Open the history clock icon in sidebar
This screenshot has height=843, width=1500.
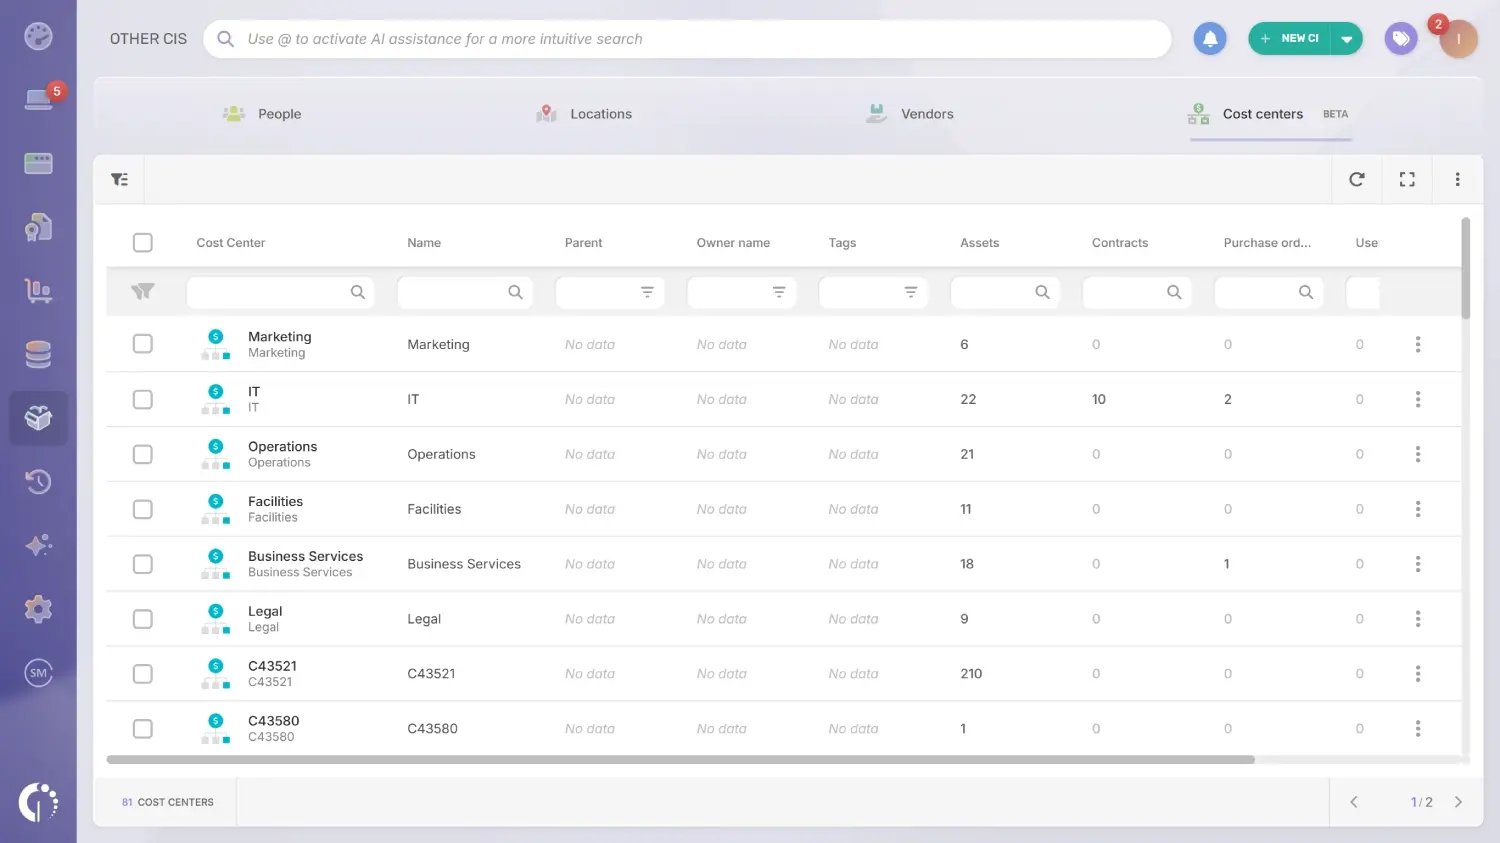(x=38, y=482)
